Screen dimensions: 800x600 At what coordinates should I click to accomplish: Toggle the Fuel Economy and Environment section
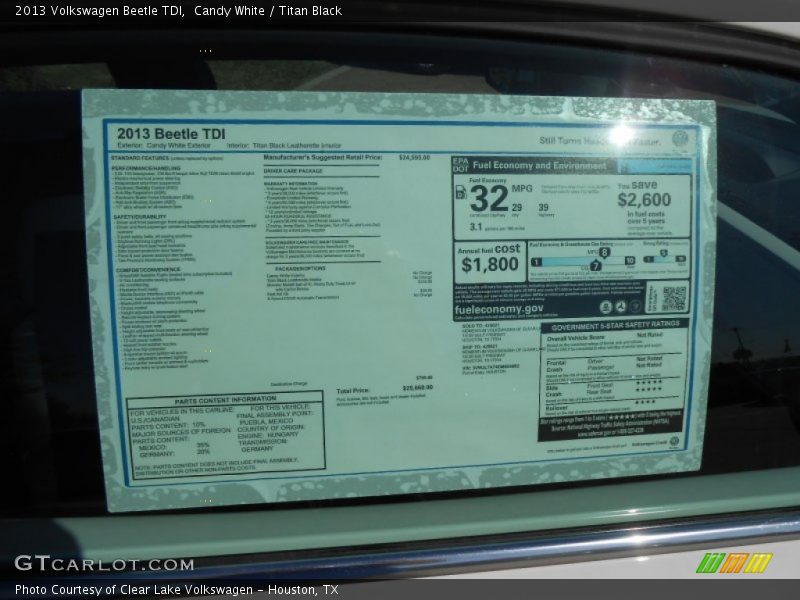(540, 164)
